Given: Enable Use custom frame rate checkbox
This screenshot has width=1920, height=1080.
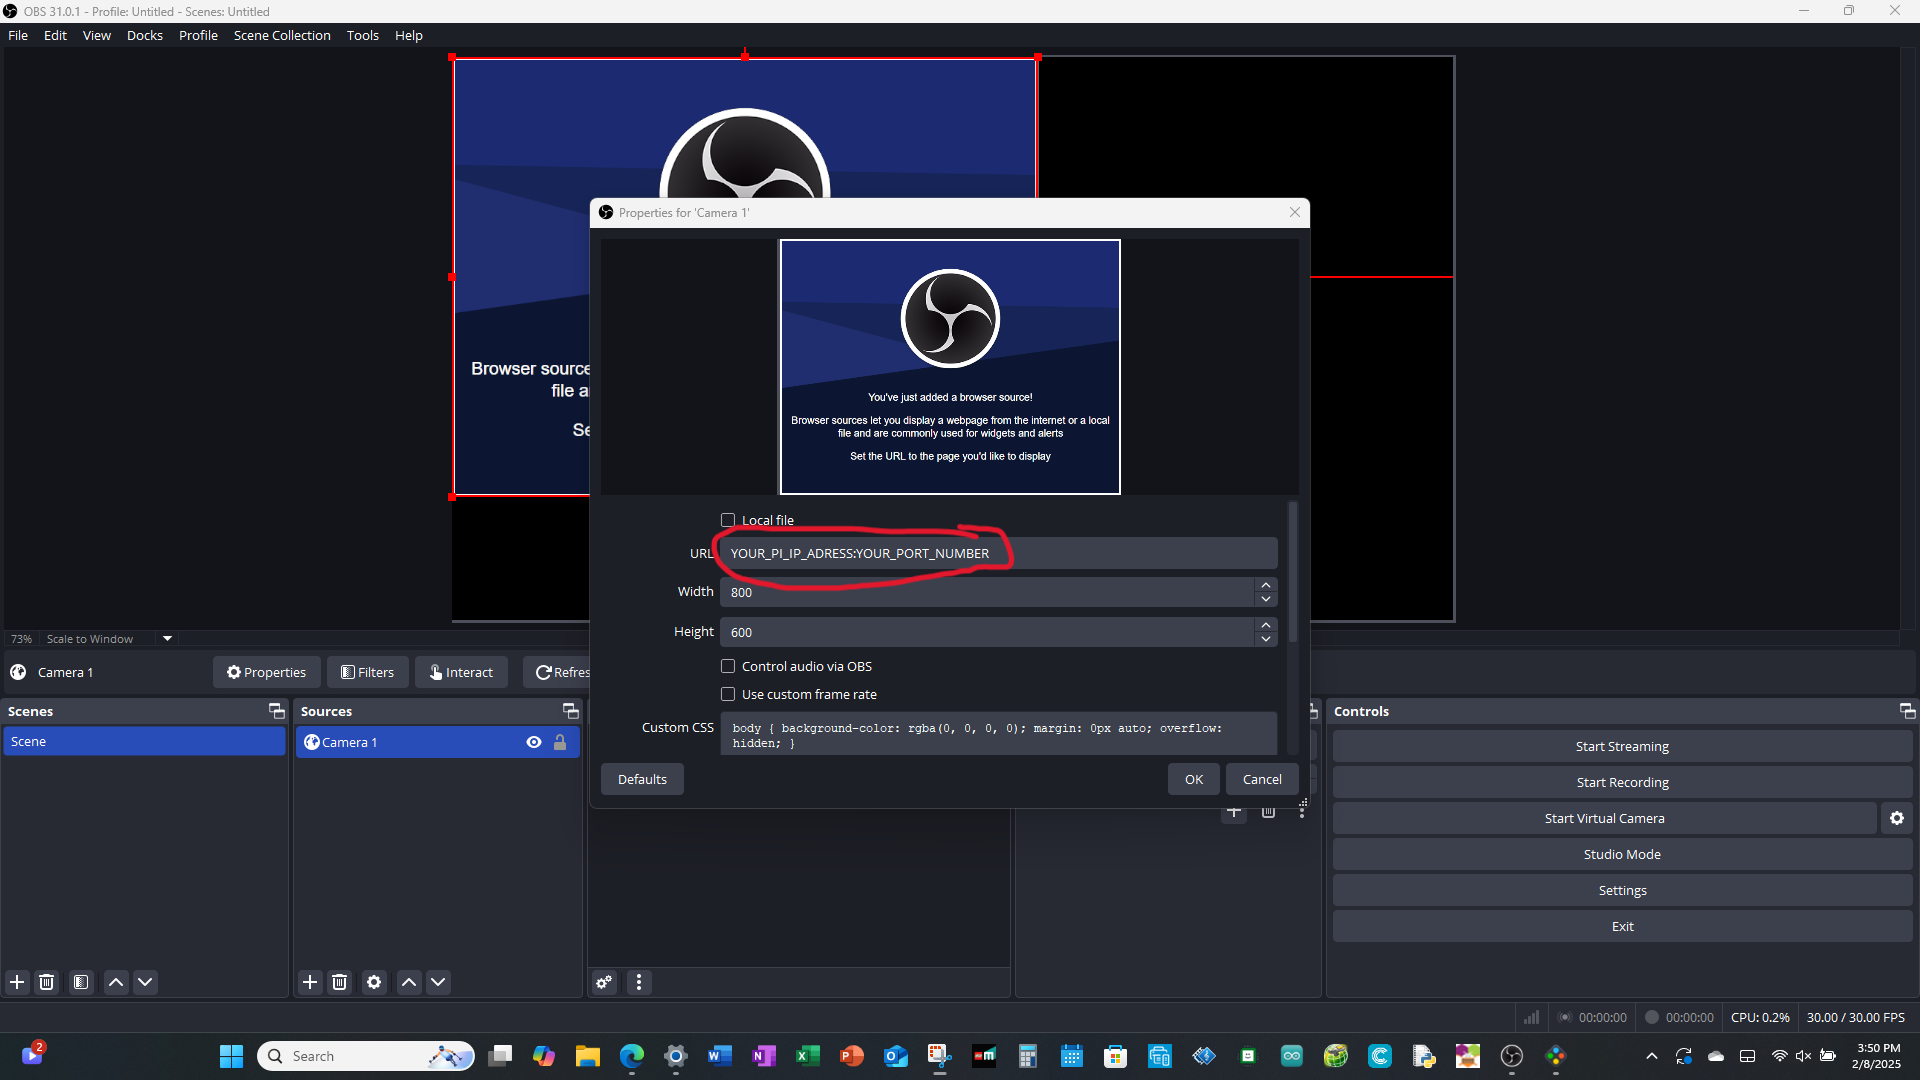Looking at the screenshot, I should pos(728,694).
